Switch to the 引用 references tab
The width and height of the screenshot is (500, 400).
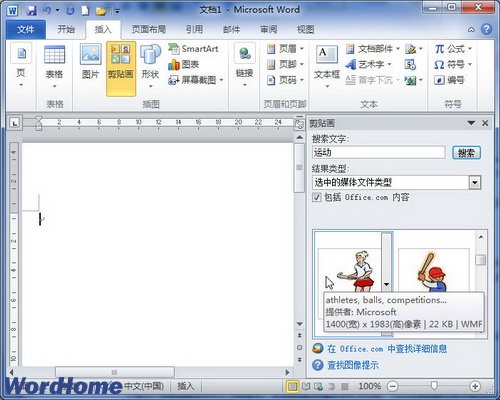tap(194, 30)
